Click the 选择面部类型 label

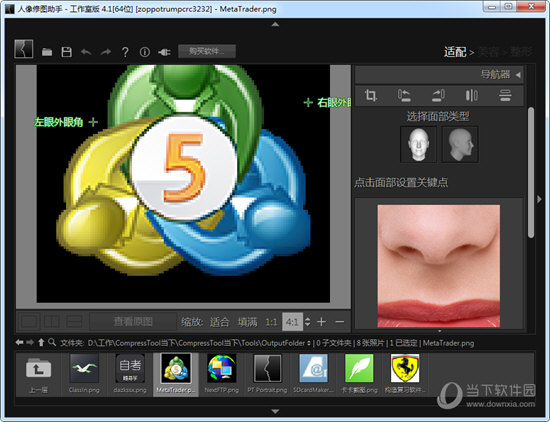438,116
